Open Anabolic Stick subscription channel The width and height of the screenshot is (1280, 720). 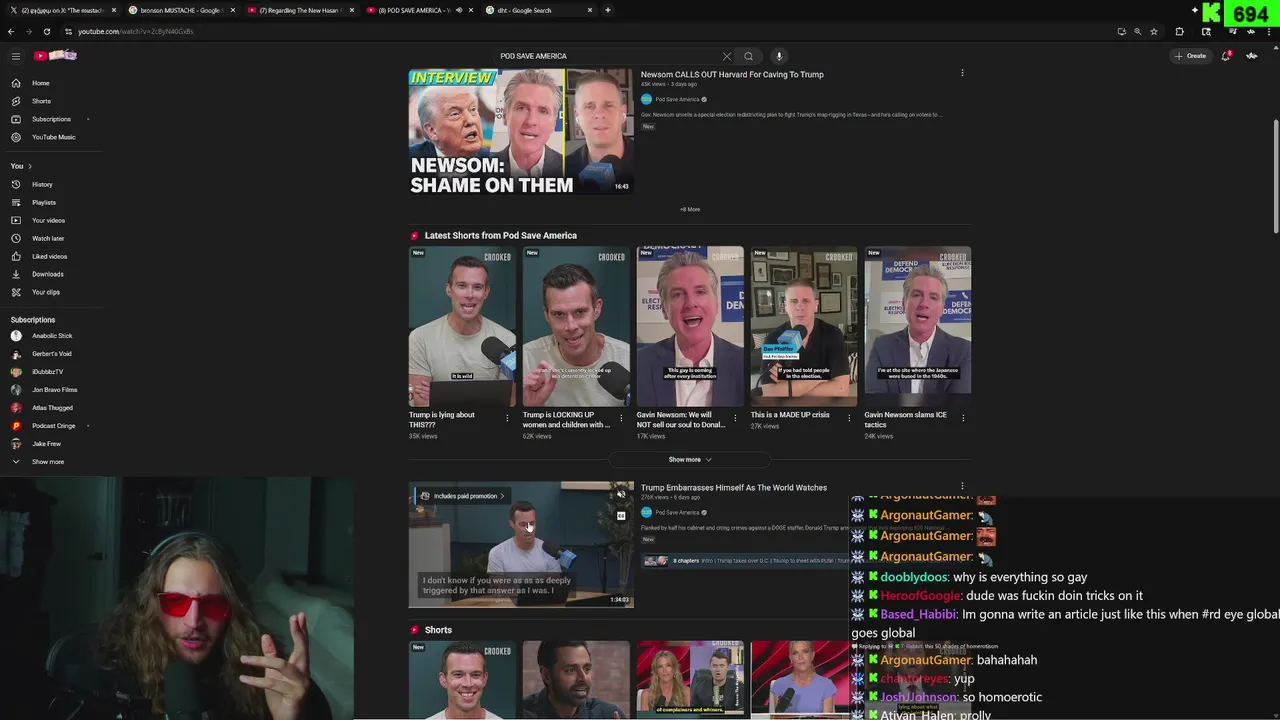(50, 336)
